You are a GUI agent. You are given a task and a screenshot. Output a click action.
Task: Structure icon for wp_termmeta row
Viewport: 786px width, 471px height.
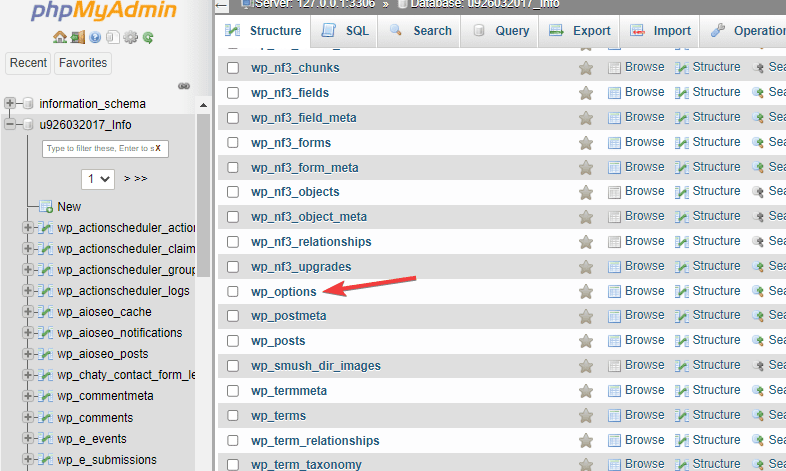click(x=681, y=391)
